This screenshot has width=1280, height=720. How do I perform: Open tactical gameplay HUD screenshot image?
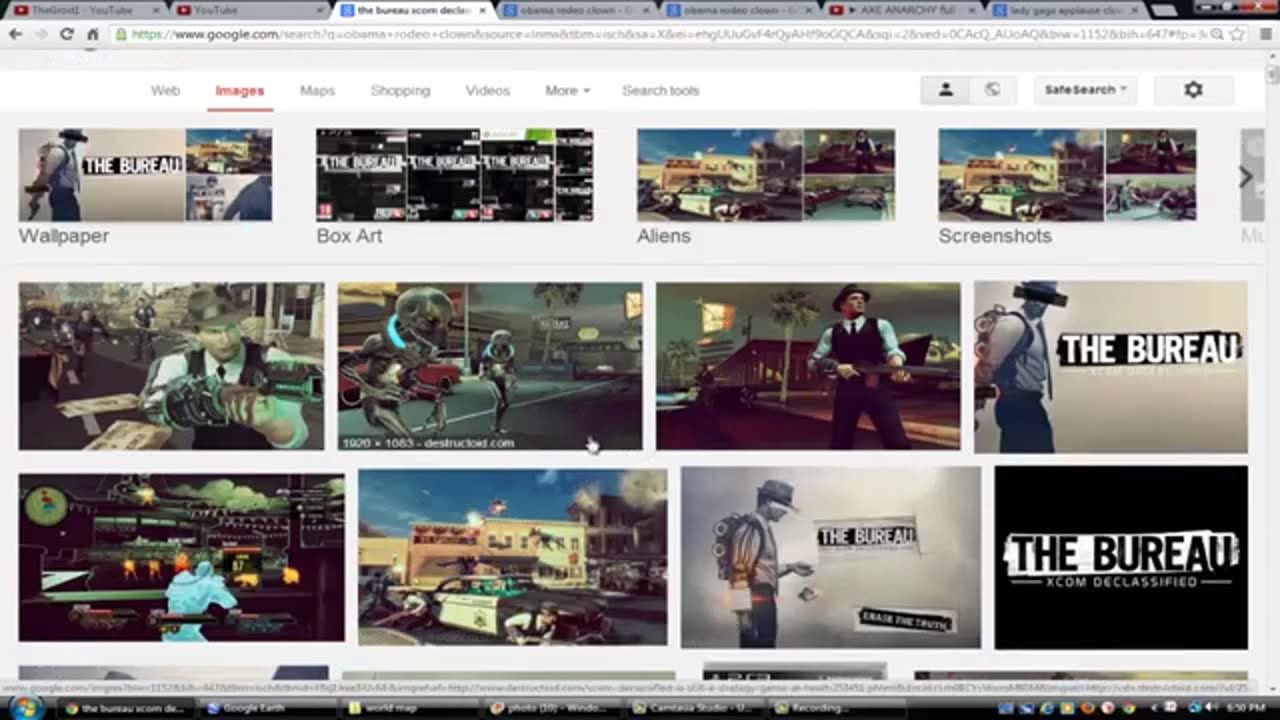coord(181,557)
